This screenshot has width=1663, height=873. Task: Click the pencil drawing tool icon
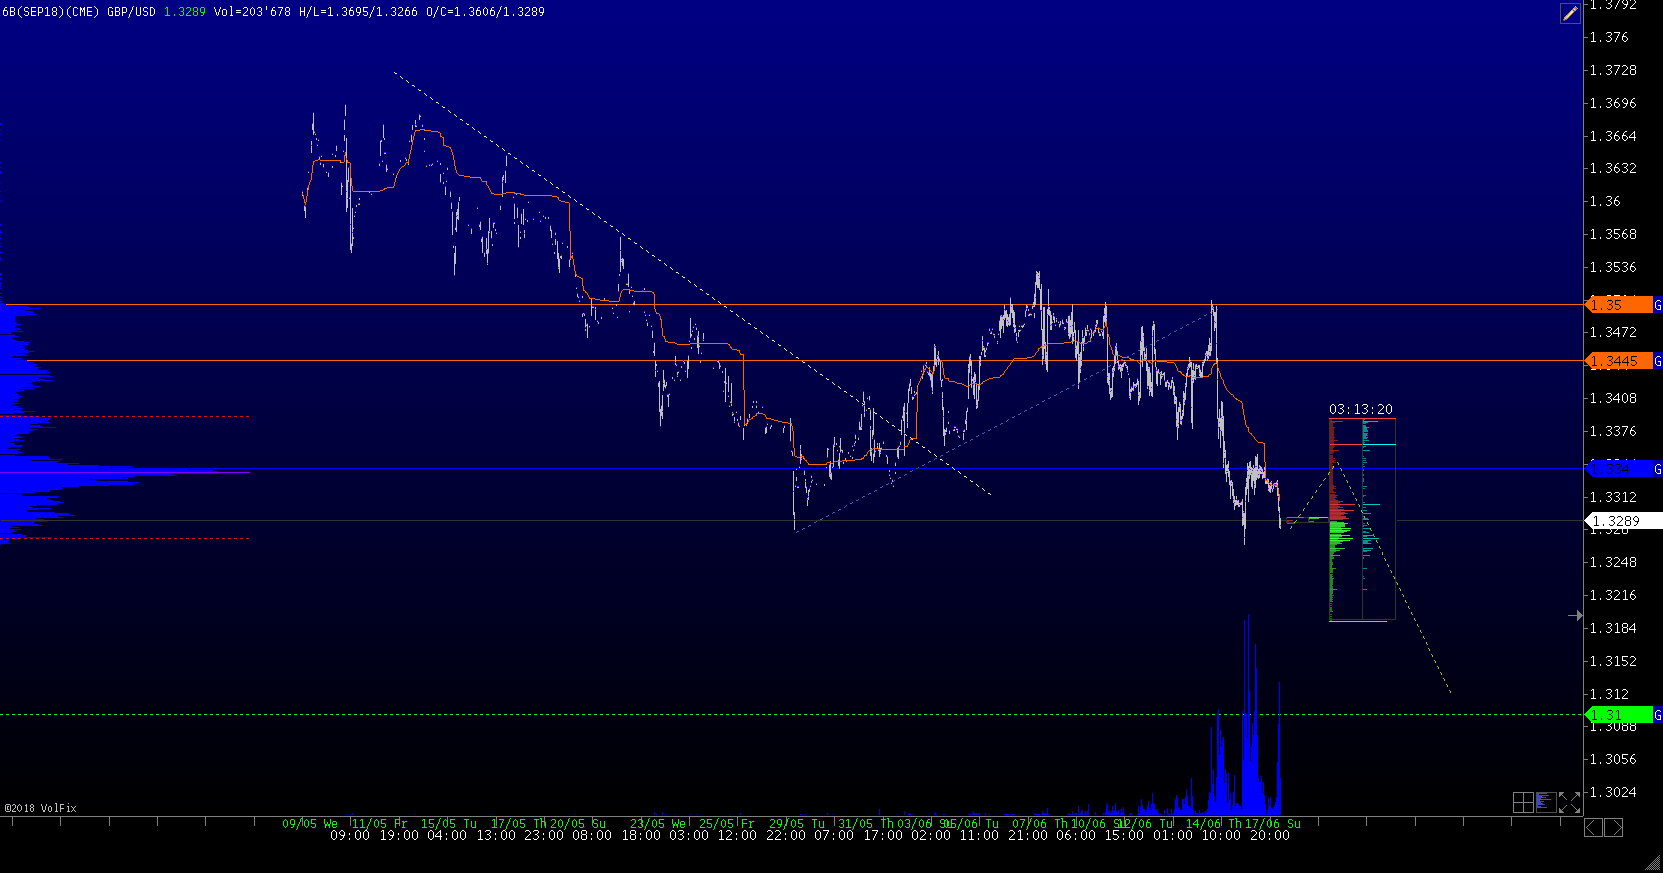[1570, 13]
